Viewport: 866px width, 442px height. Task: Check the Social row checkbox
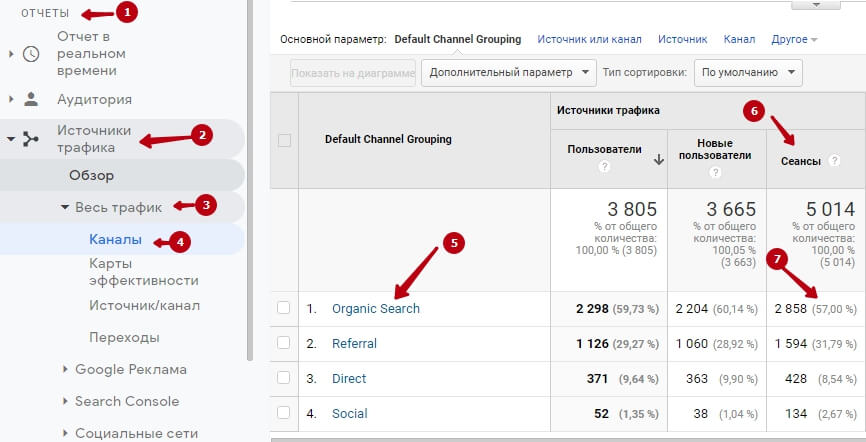(x=283, y=412)
